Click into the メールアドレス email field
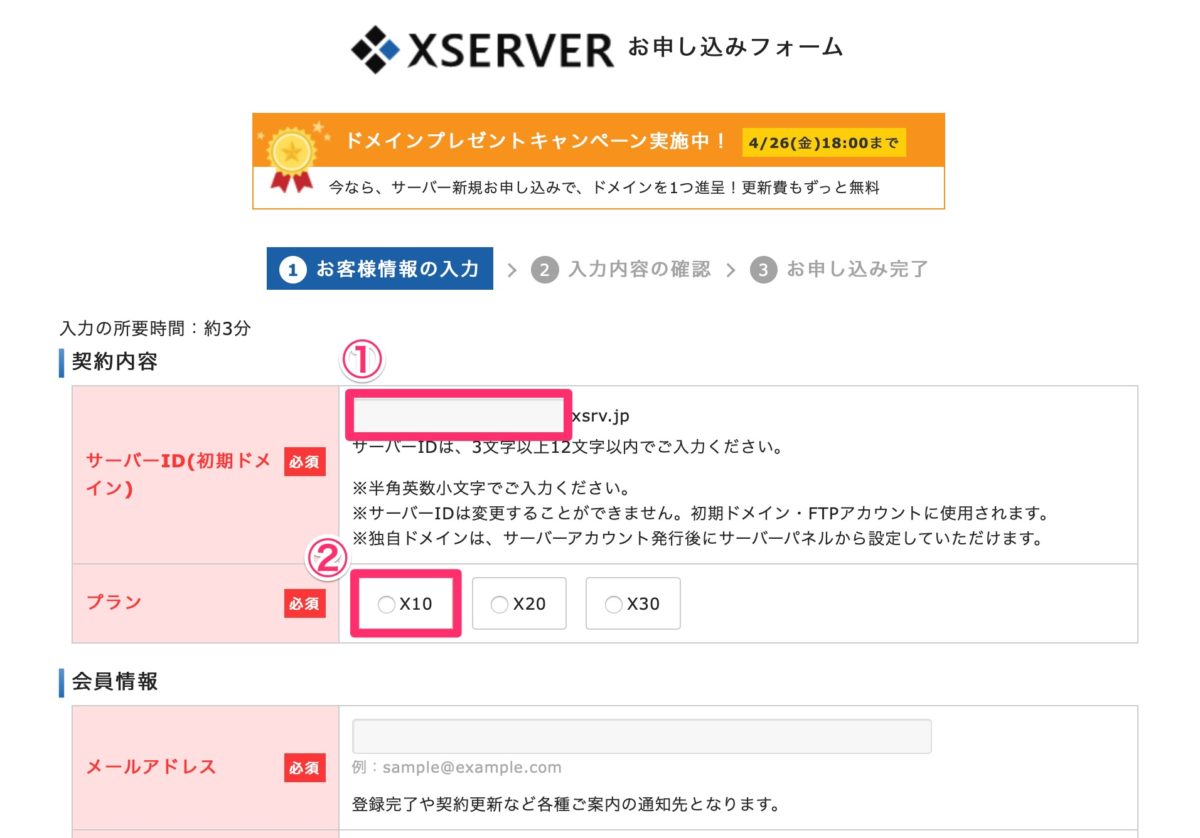Viewport: 1200px width, 838px height. point(642,736)
